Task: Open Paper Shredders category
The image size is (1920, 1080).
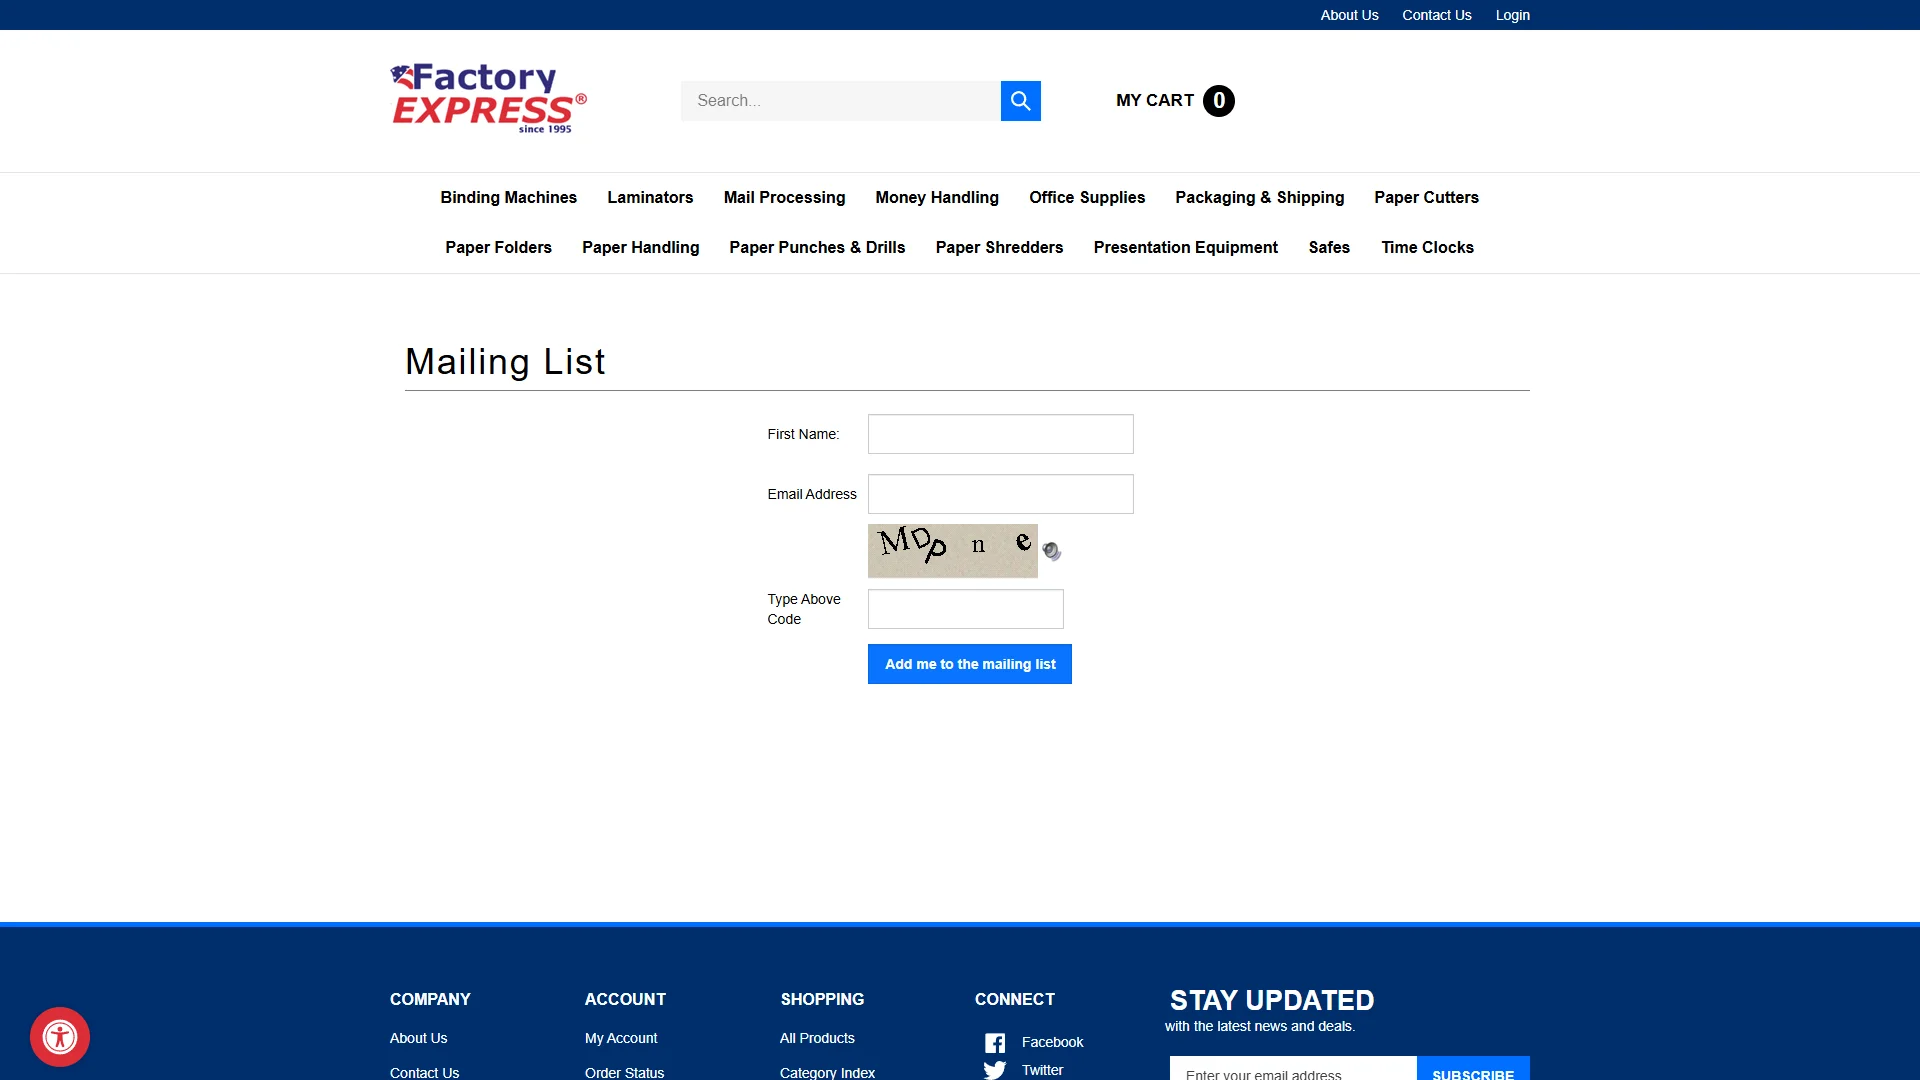Action: pyautogui.click(x=999, y=248)
